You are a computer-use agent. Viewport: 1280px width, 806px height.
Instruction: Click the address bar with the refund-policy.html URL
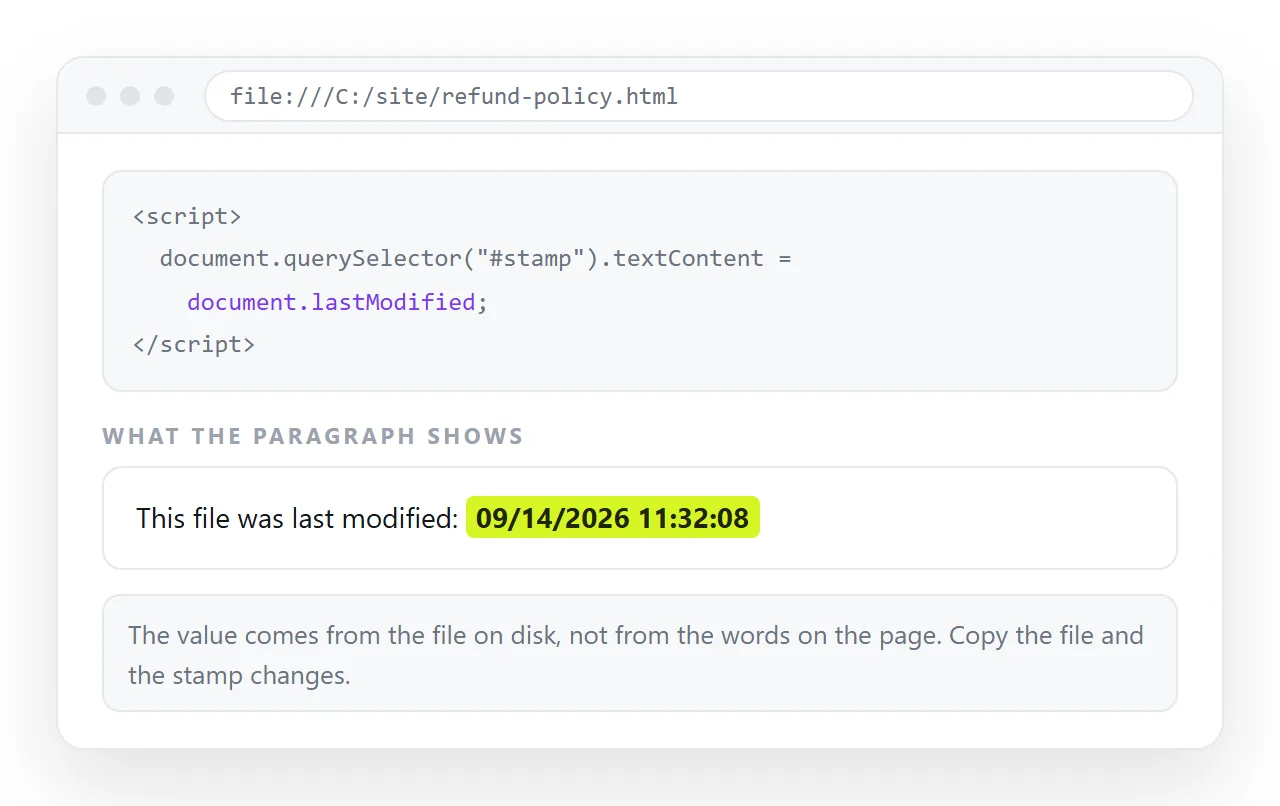tap(699, 96)
